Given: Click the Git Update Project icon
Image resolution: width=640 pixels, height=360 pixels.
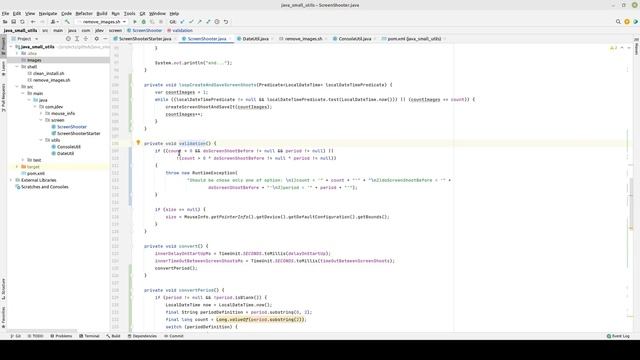Looking at the screenshot, I should click(x=182, y=22).
